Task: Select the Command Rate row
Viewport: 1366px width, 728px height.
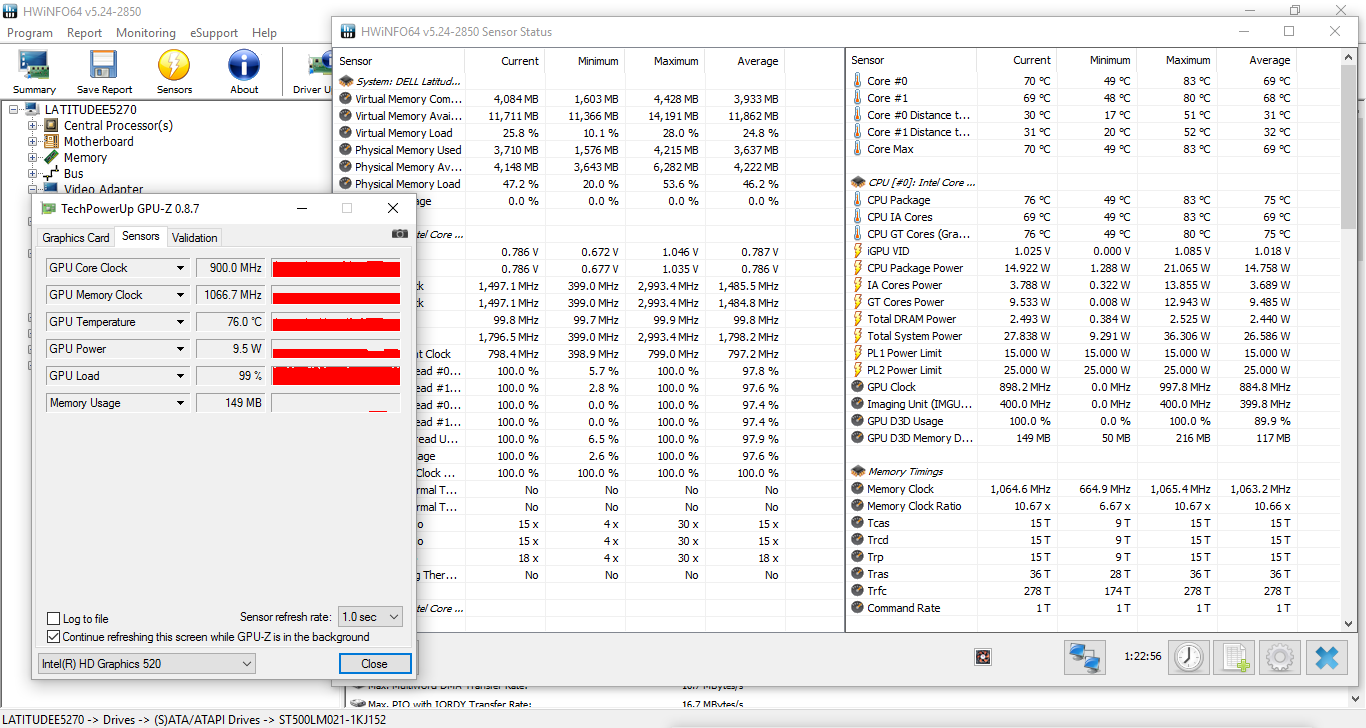Action: (1071, 608)
